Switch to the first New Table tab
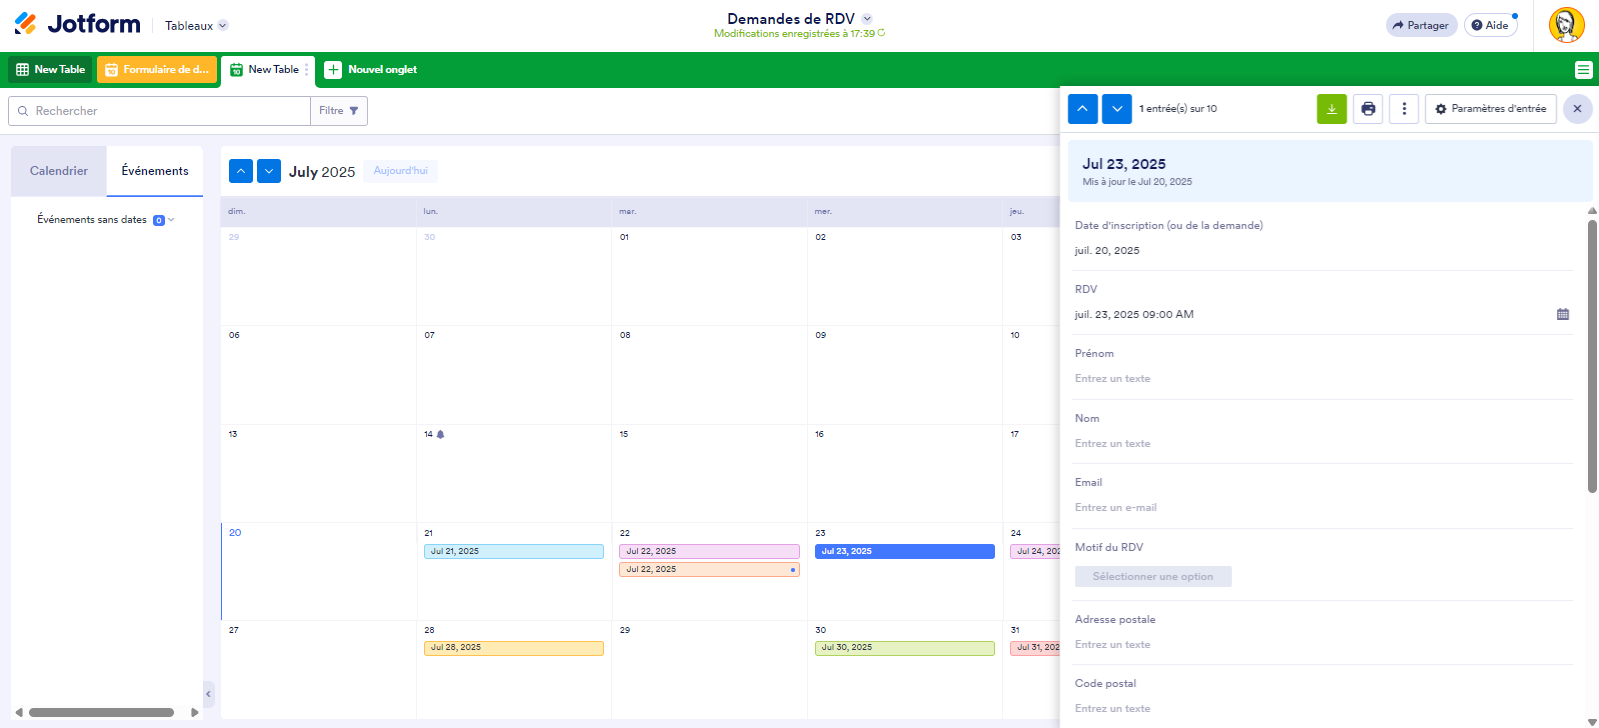1599x728 pixels. pyautogui.click(x=50, y=70)
